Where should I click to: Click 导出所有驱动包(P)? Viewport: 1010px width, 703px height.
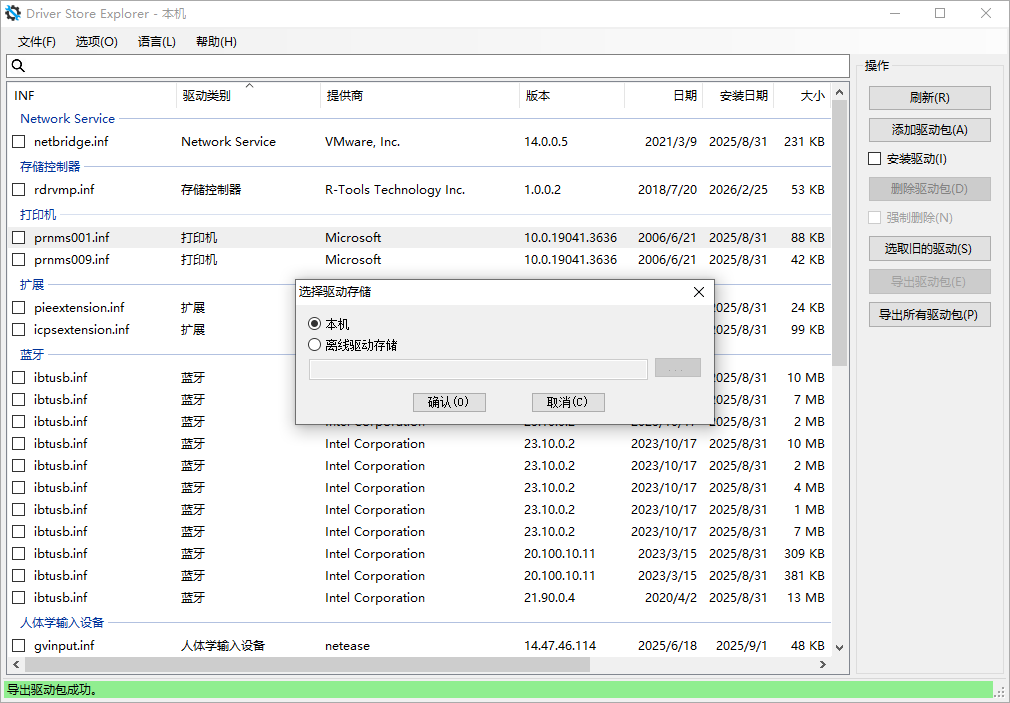pyautogui.click(x=929, y=313)
